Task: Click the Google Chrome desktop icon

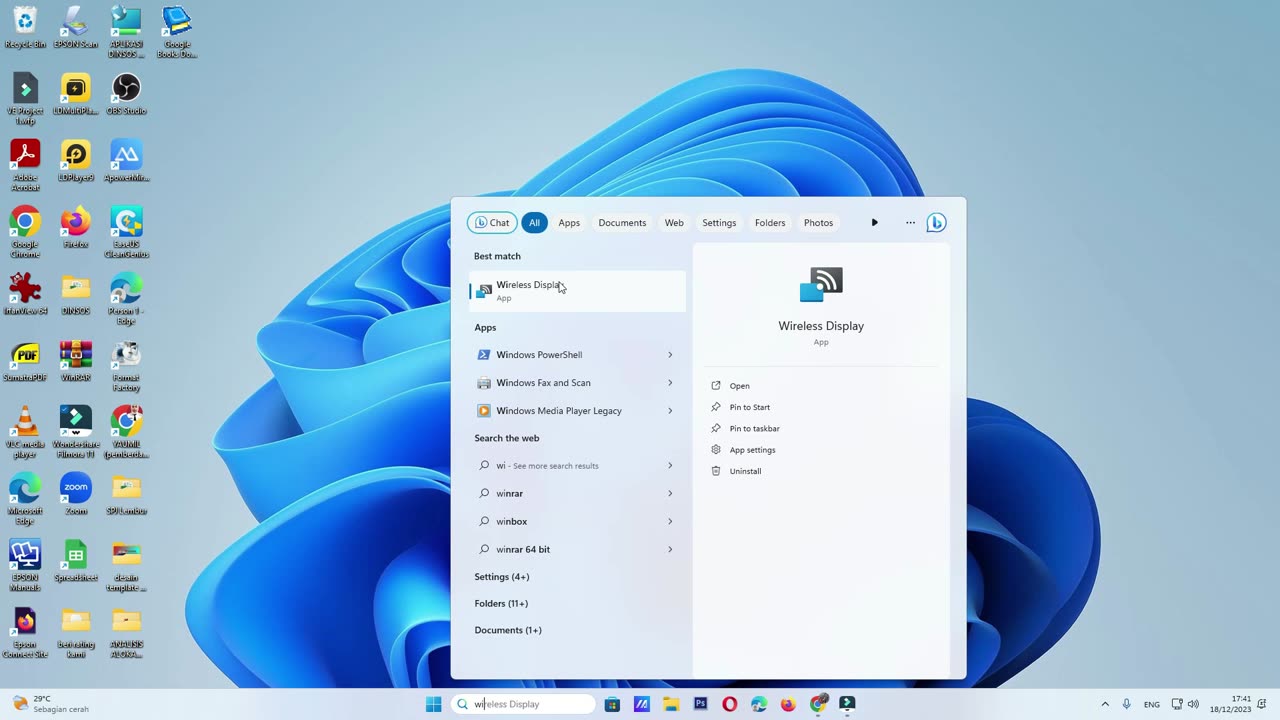Action: coord(25,233)
